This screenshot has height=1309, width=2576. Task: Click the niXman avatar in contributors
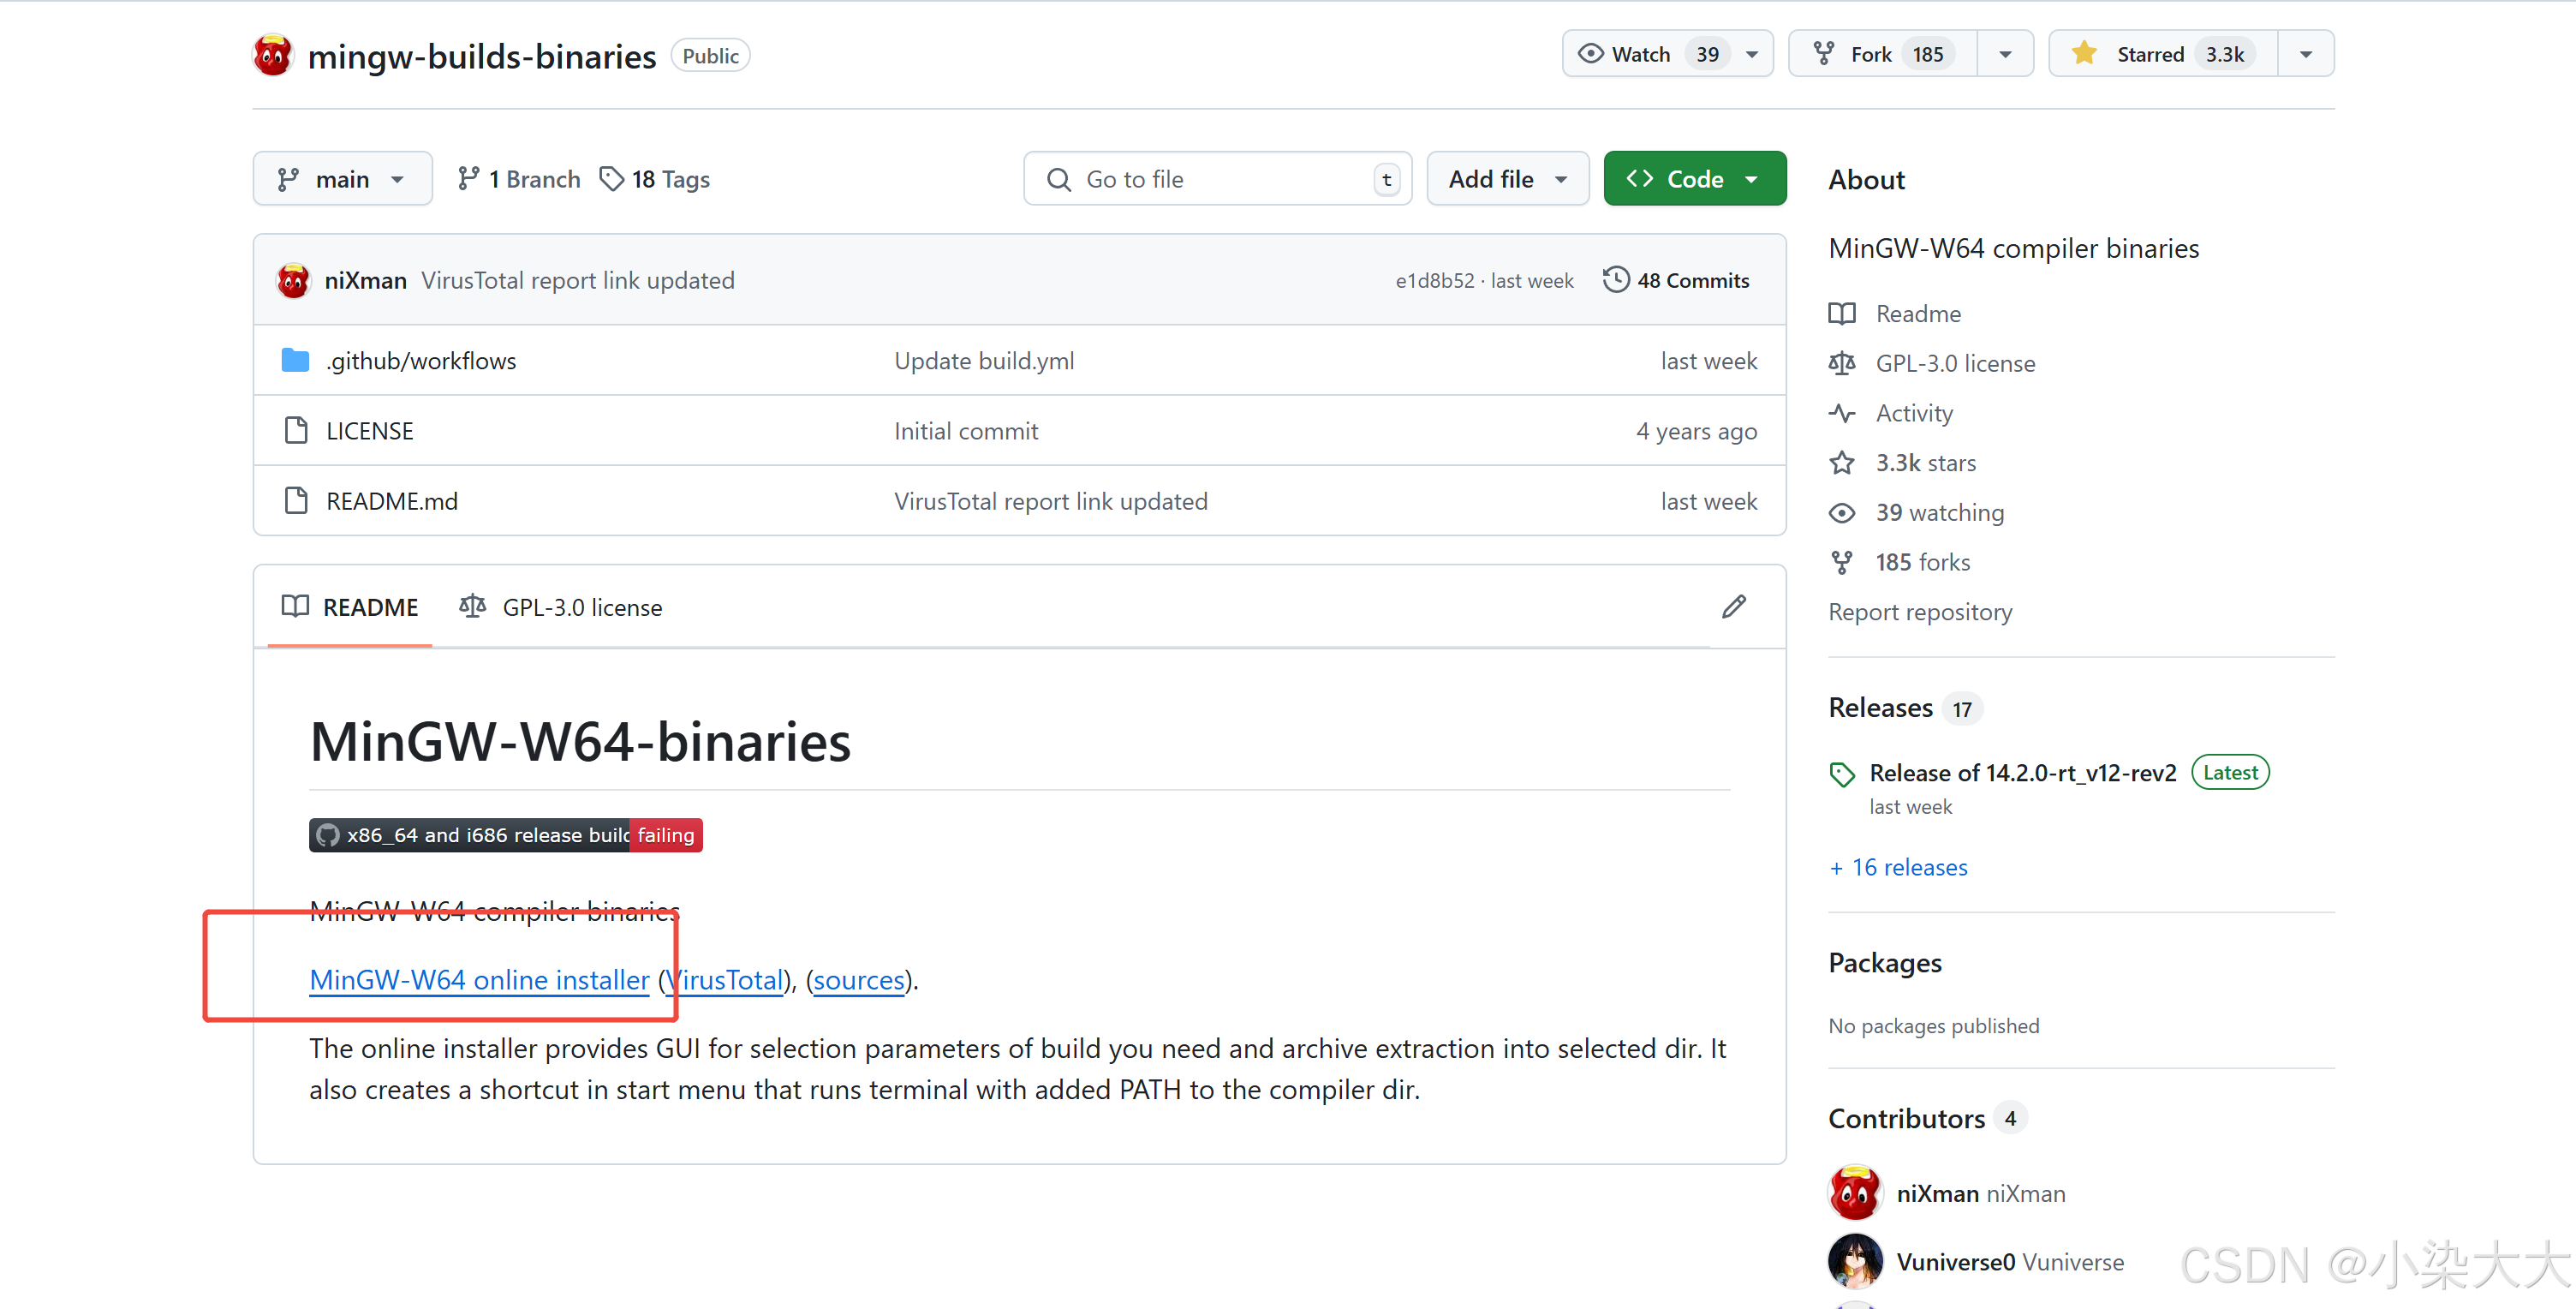[x=1854, y=1192]
